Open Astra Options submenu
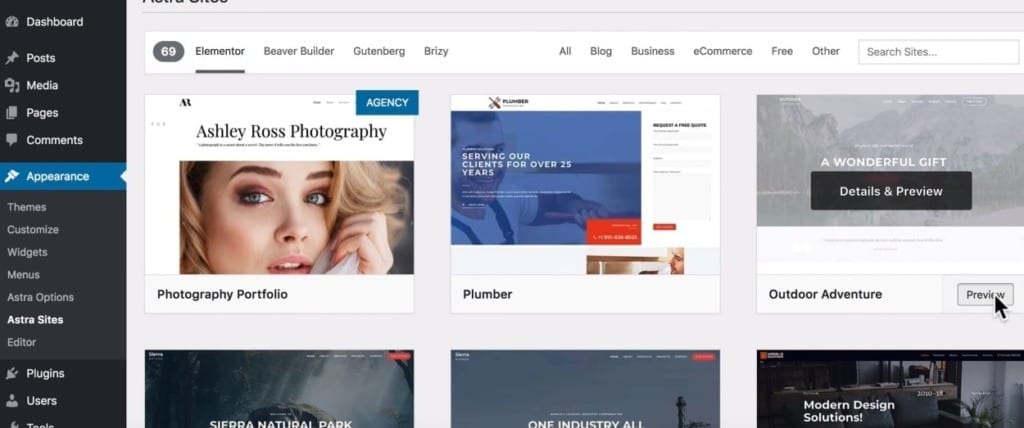Screen dimensions: 1024x428 pos(40,297)
